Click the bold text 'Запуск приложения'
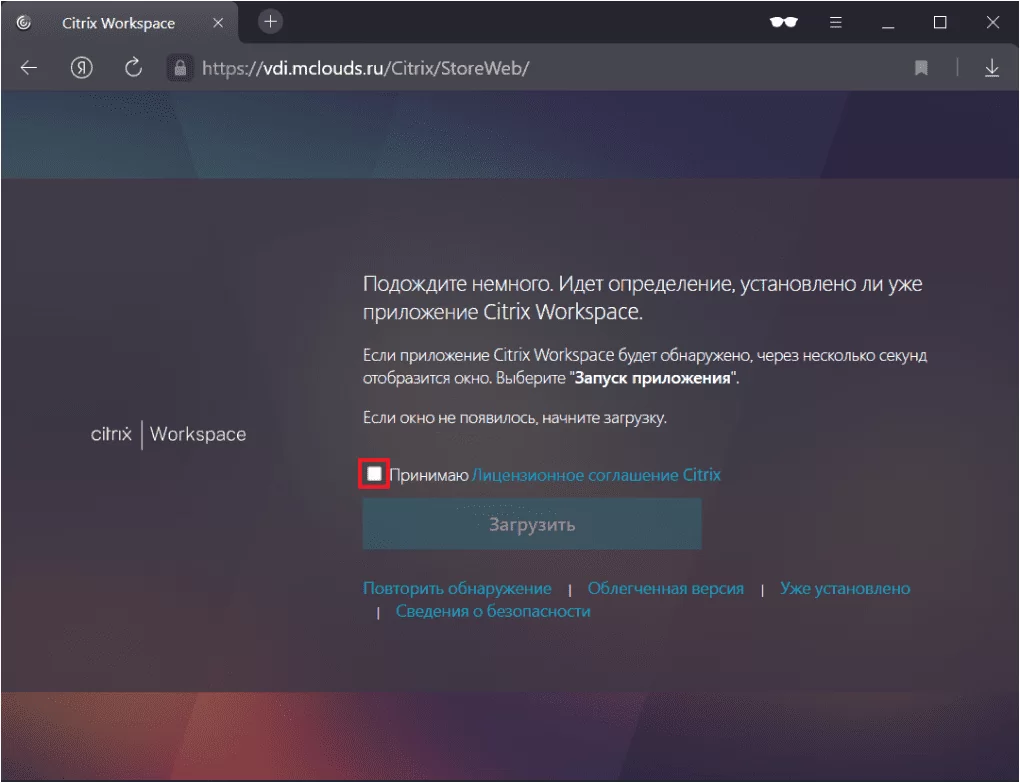Viewport: 1020px width, 782px height. pos(652,378)
